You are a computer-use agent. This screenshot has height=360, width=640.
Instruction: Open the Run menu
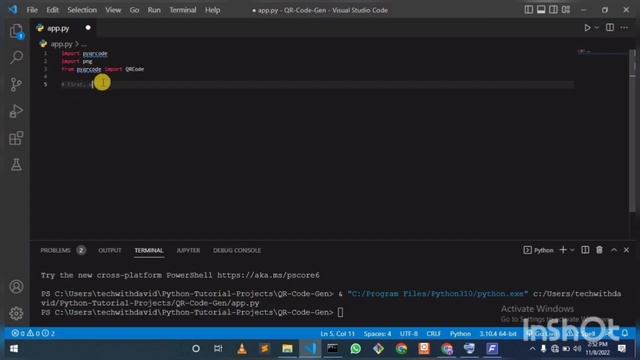click(x=154, y=10)
